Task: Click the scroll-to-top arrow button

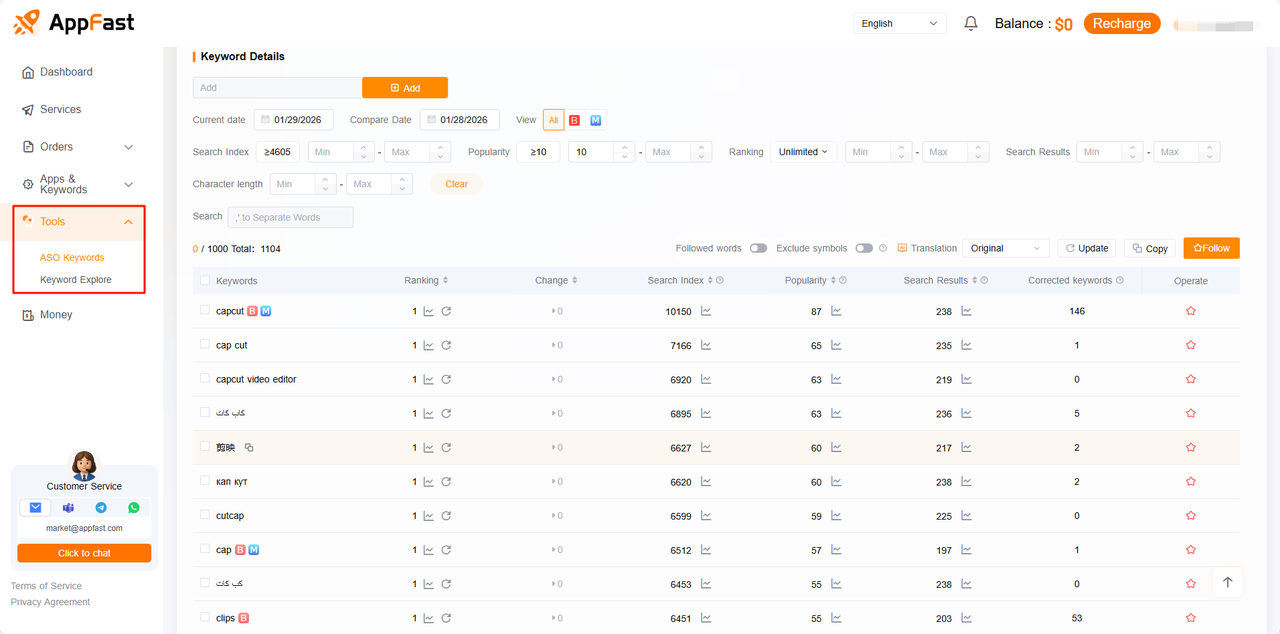Action: pos(1227,582)
